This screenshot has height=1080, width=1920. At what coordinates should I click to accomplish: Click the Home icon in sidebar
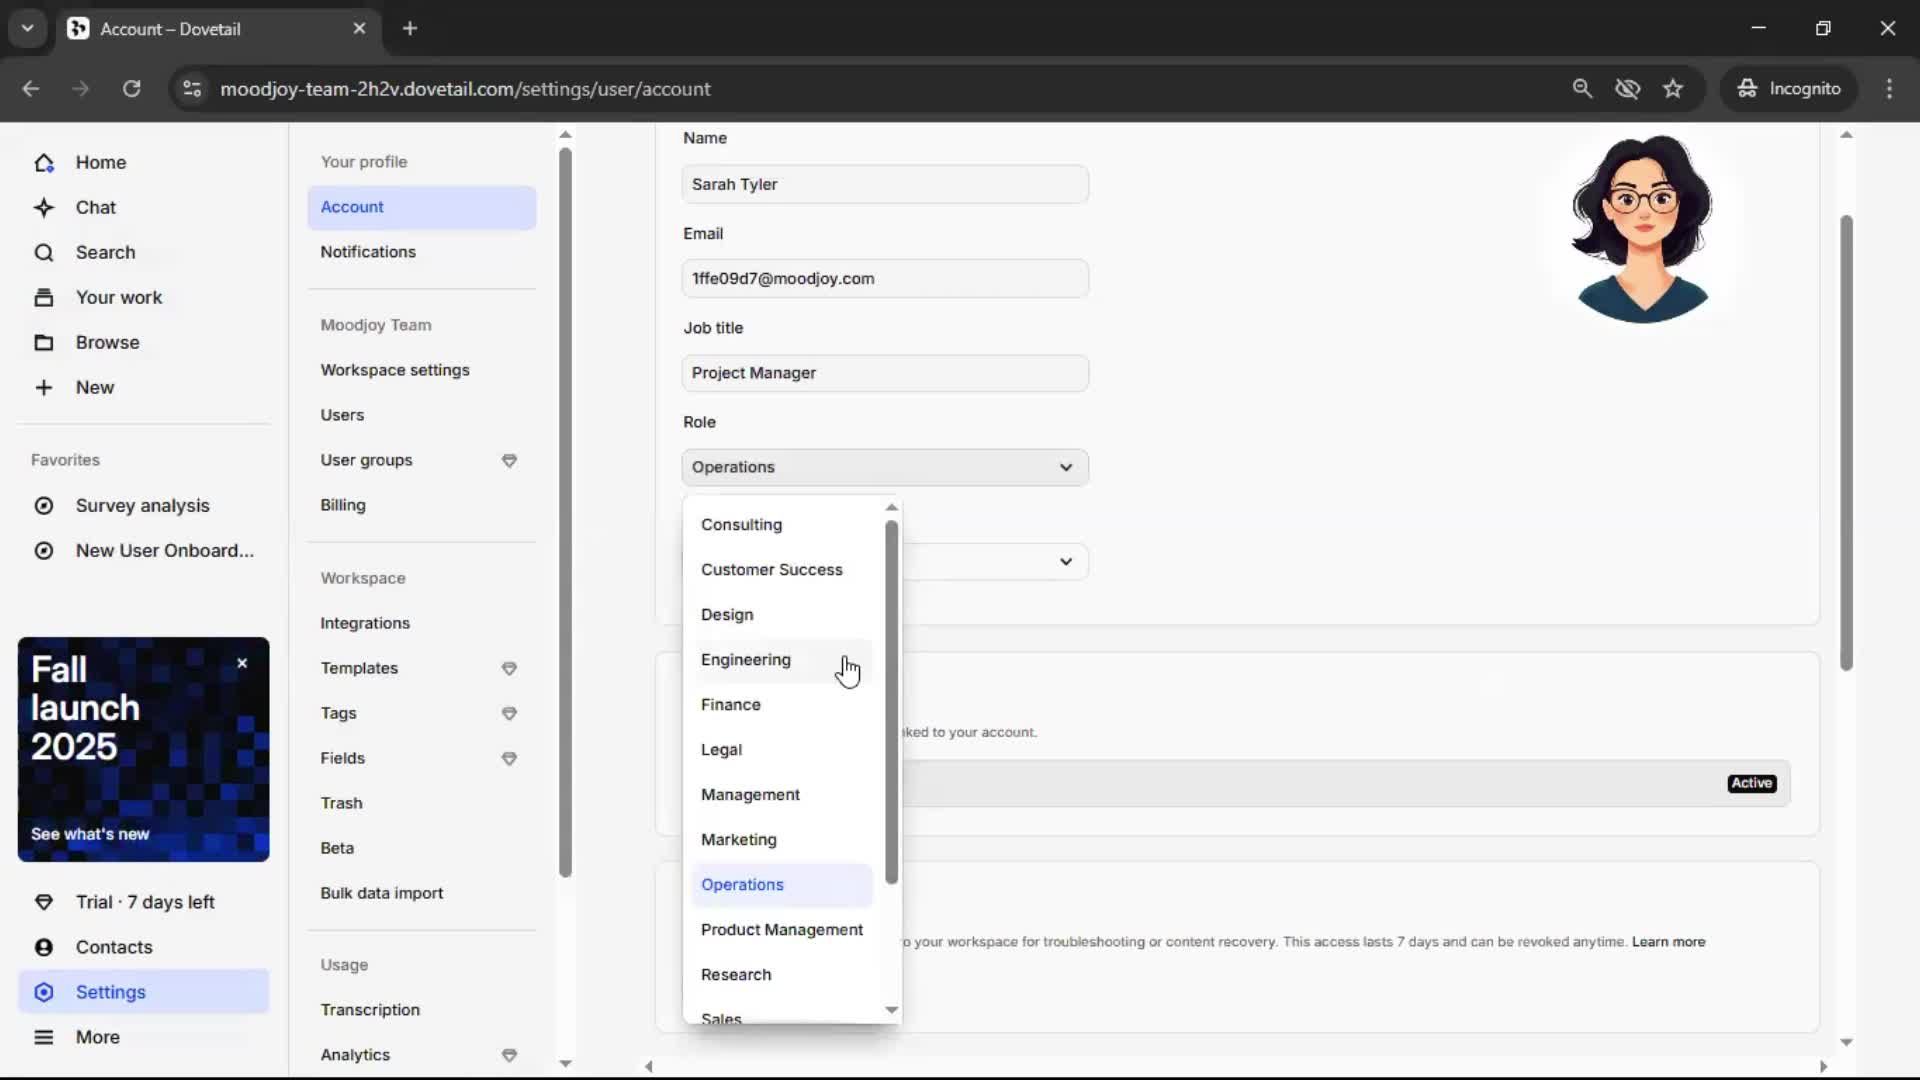[44, 163]
